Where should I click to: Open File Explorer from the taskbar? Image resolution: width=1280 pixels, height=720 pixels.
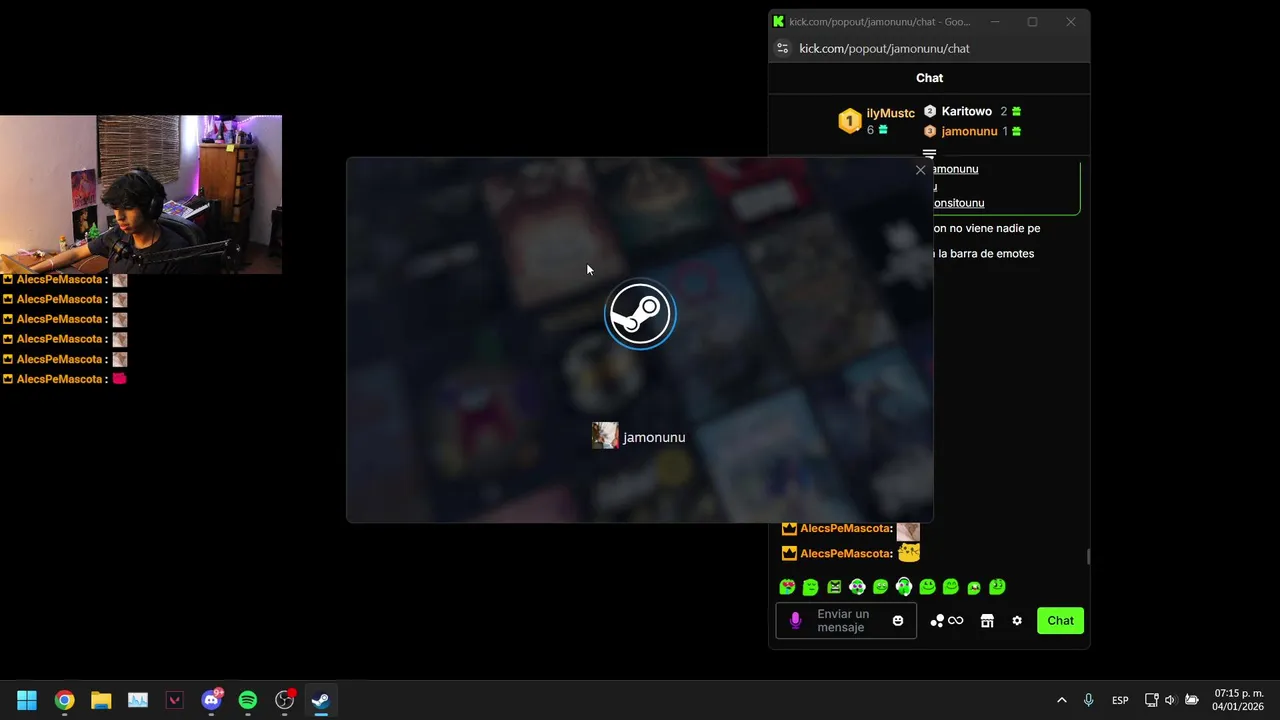tap(101, 700)
